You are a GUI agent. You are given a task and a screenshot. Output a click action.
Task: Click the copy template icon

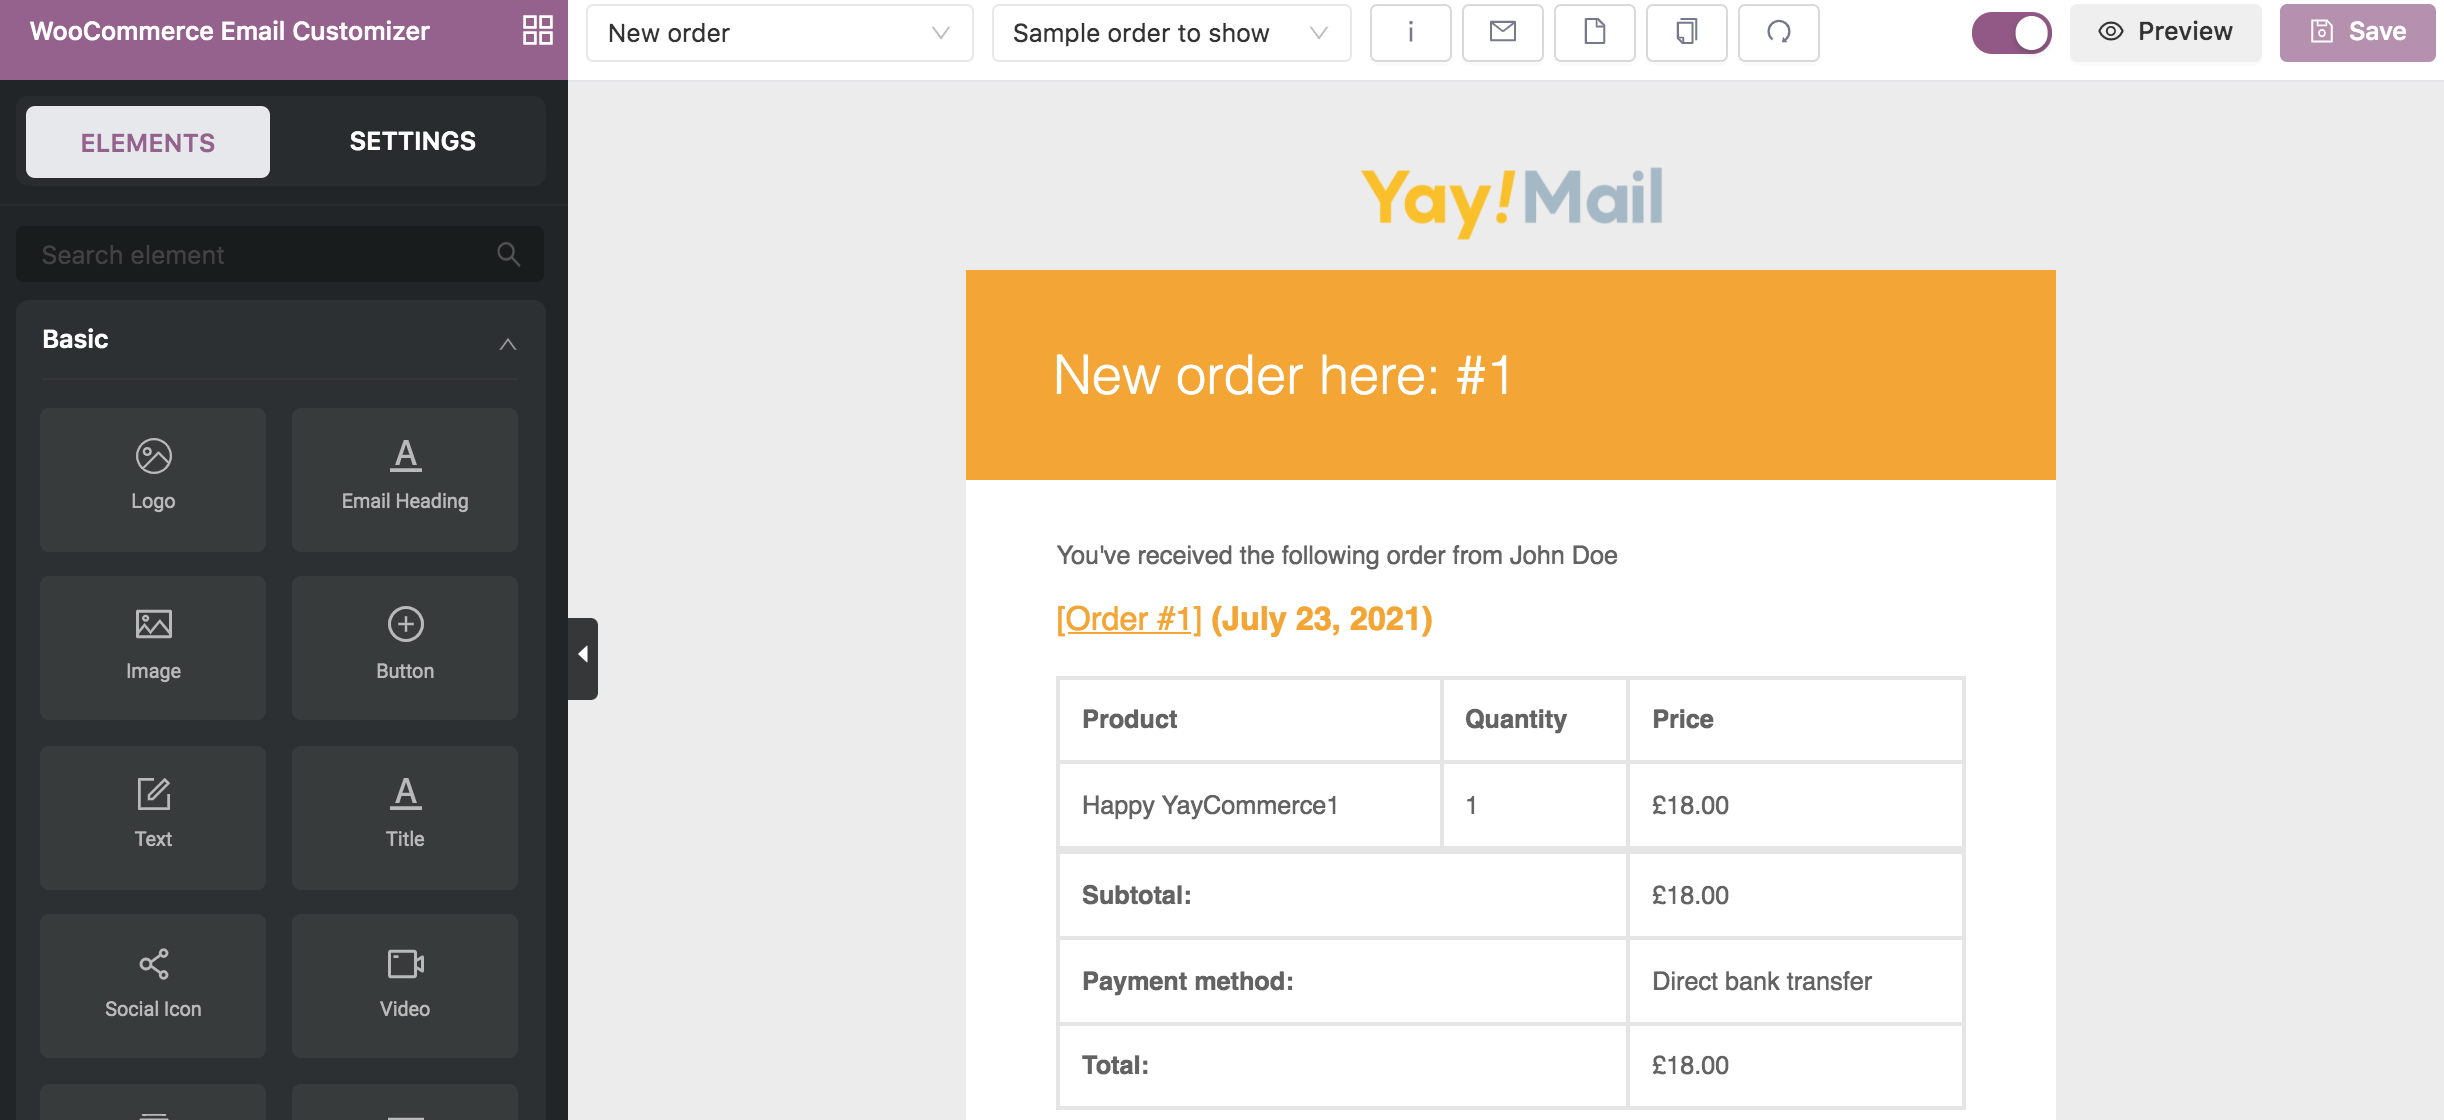pyautogui.click(x=1686, y=33)
